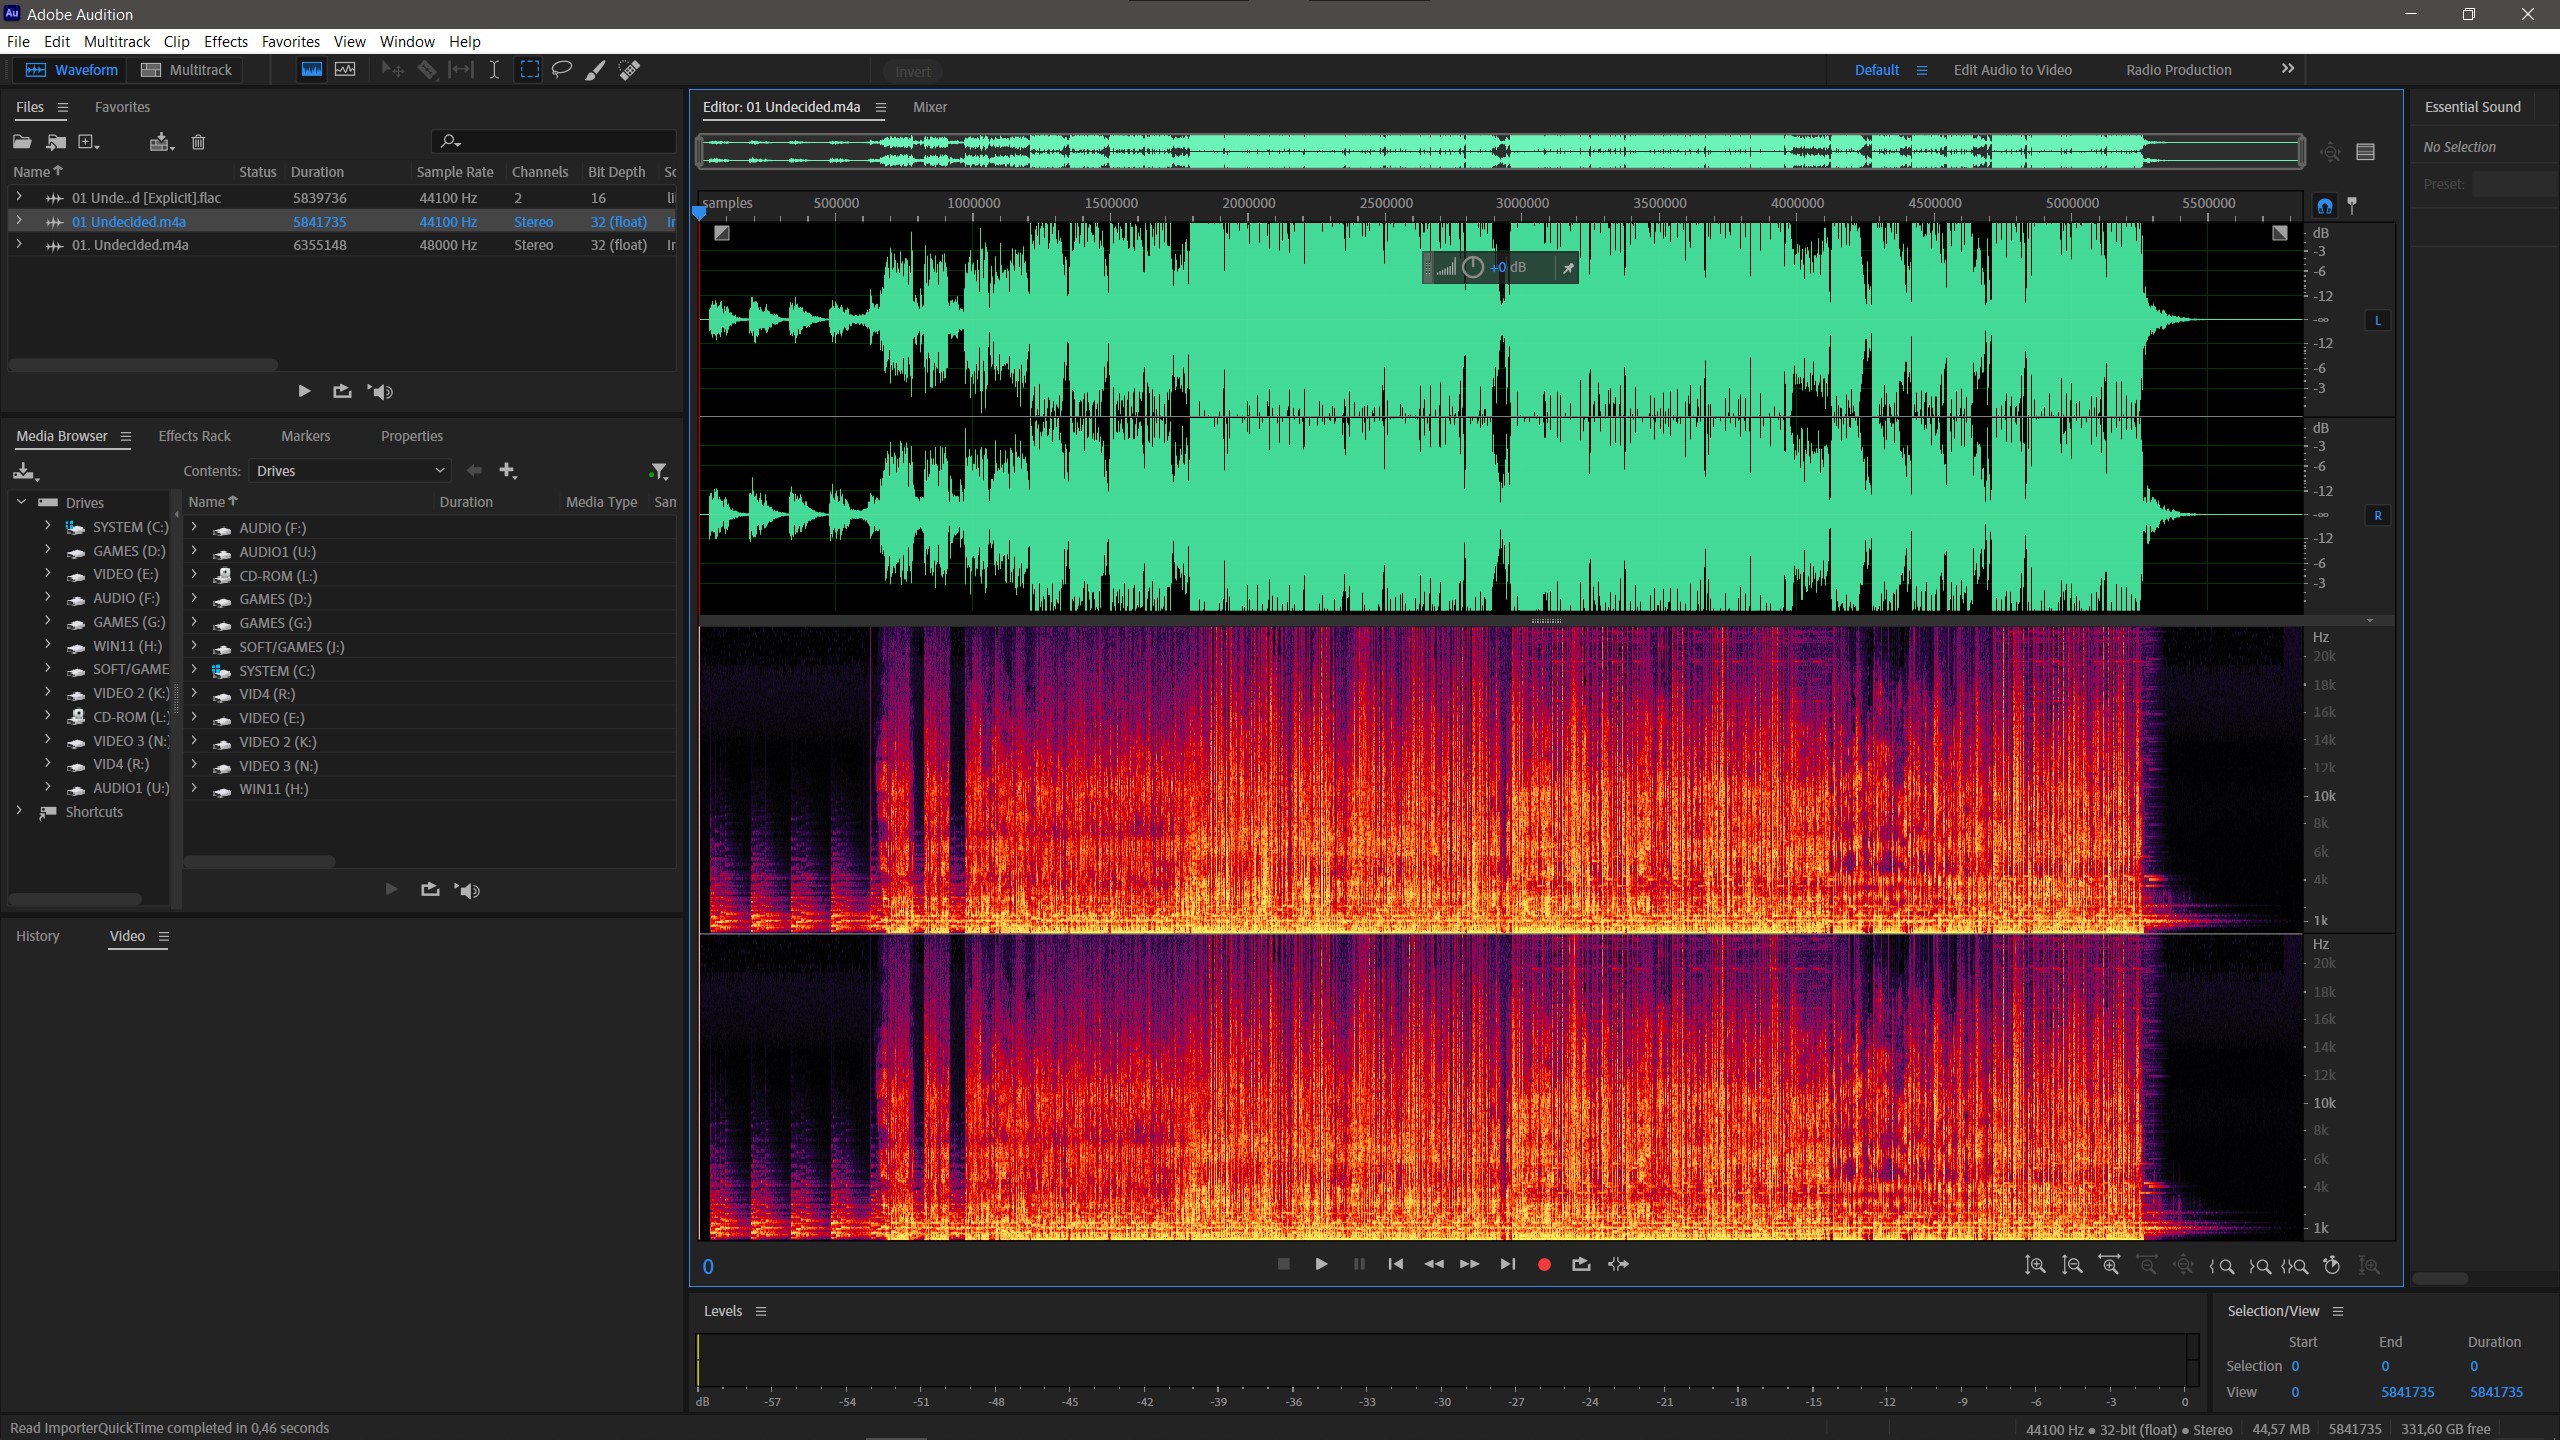The width and height of the screenshot is (2560, 1440).
Task: Select the Marquee Selection tool
Action: (529, 70)
